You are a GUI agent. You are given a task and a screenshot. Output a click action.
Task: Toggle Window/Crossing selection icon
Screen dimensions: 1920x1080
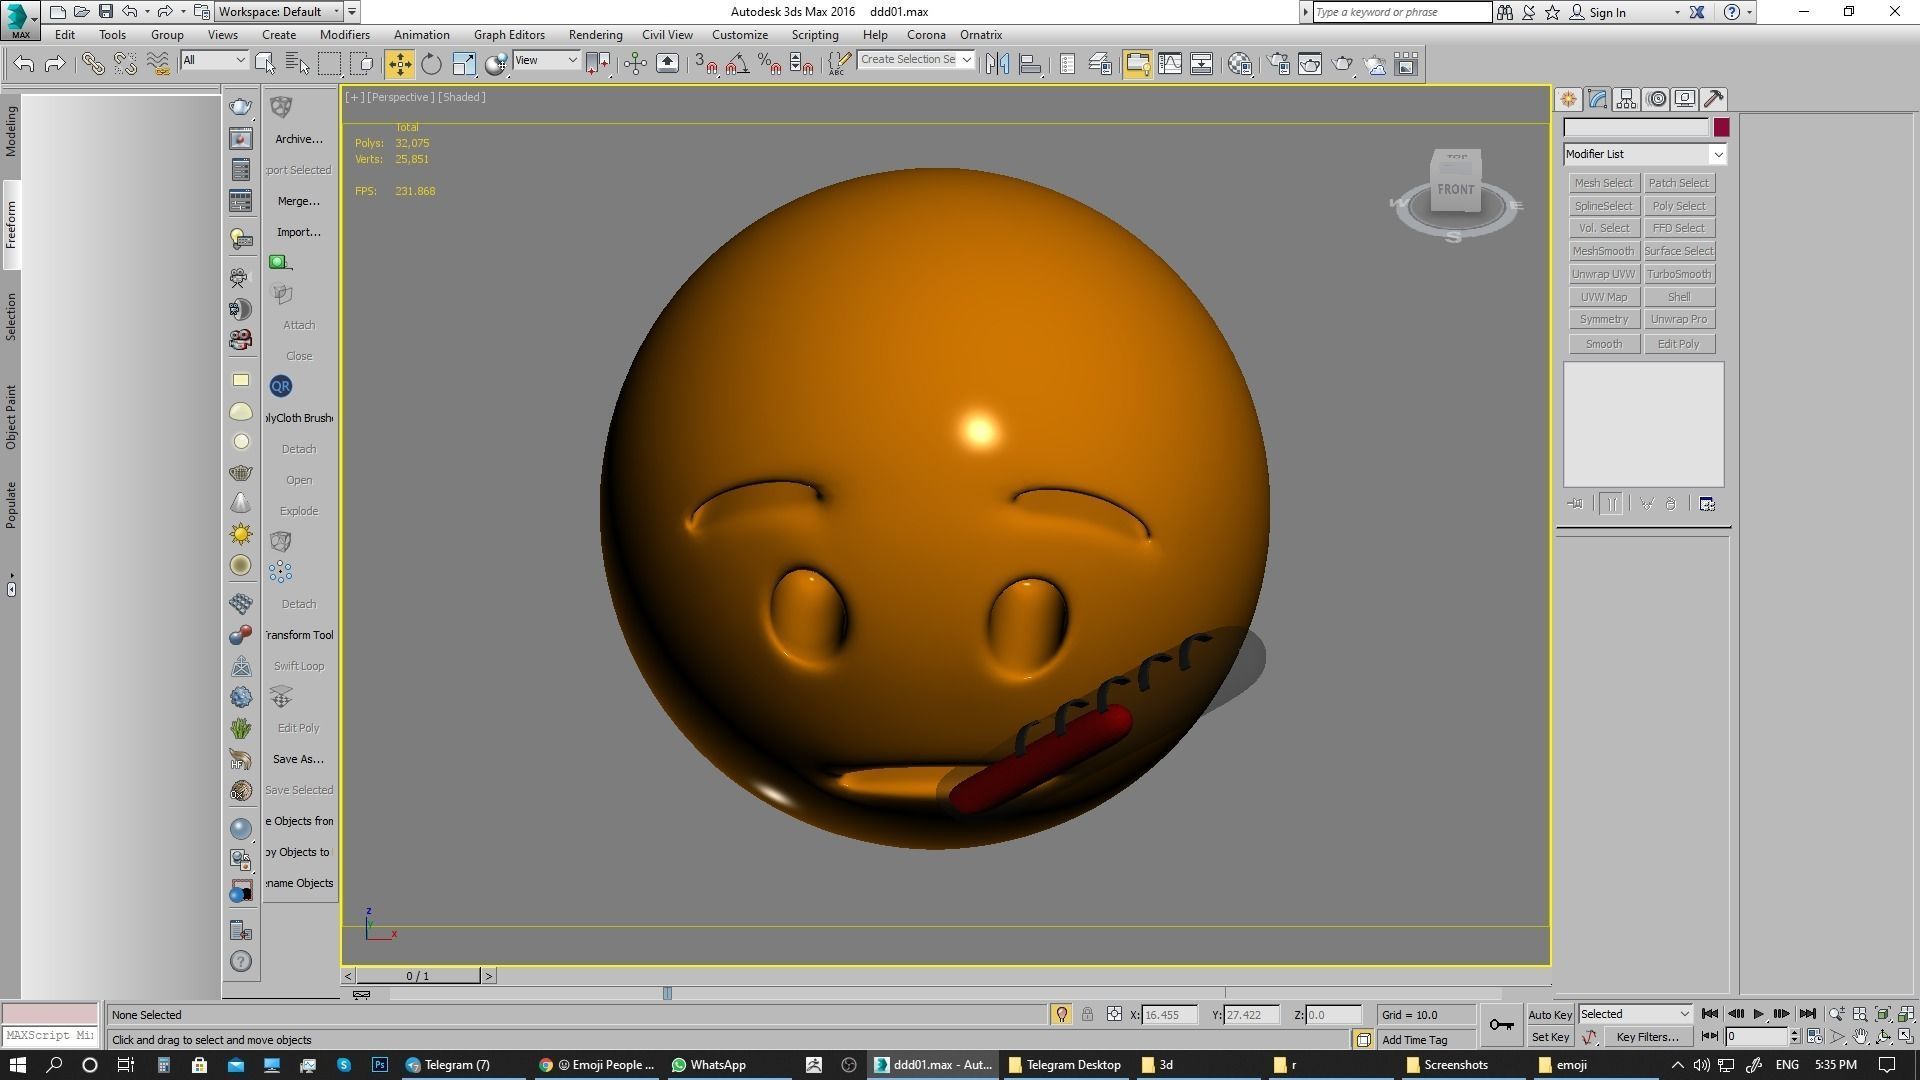pyautogui.click(x=362, y=64)
